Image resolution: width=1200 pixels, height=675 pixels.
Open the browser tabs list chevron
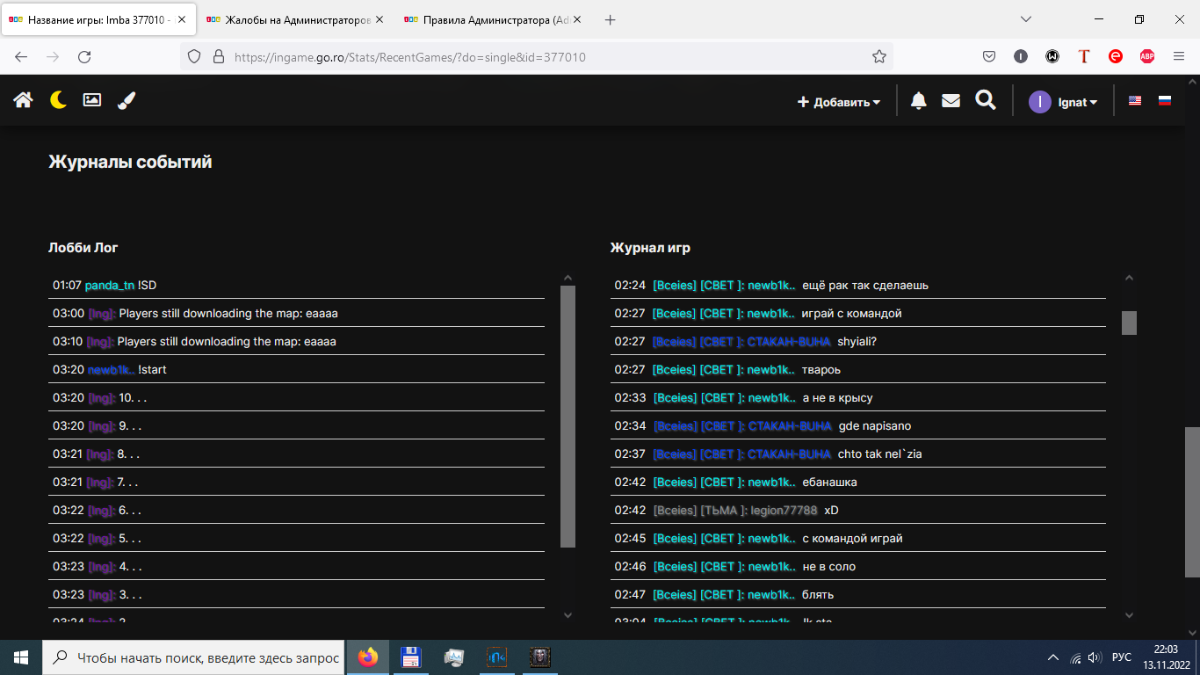click(1025, 19)
